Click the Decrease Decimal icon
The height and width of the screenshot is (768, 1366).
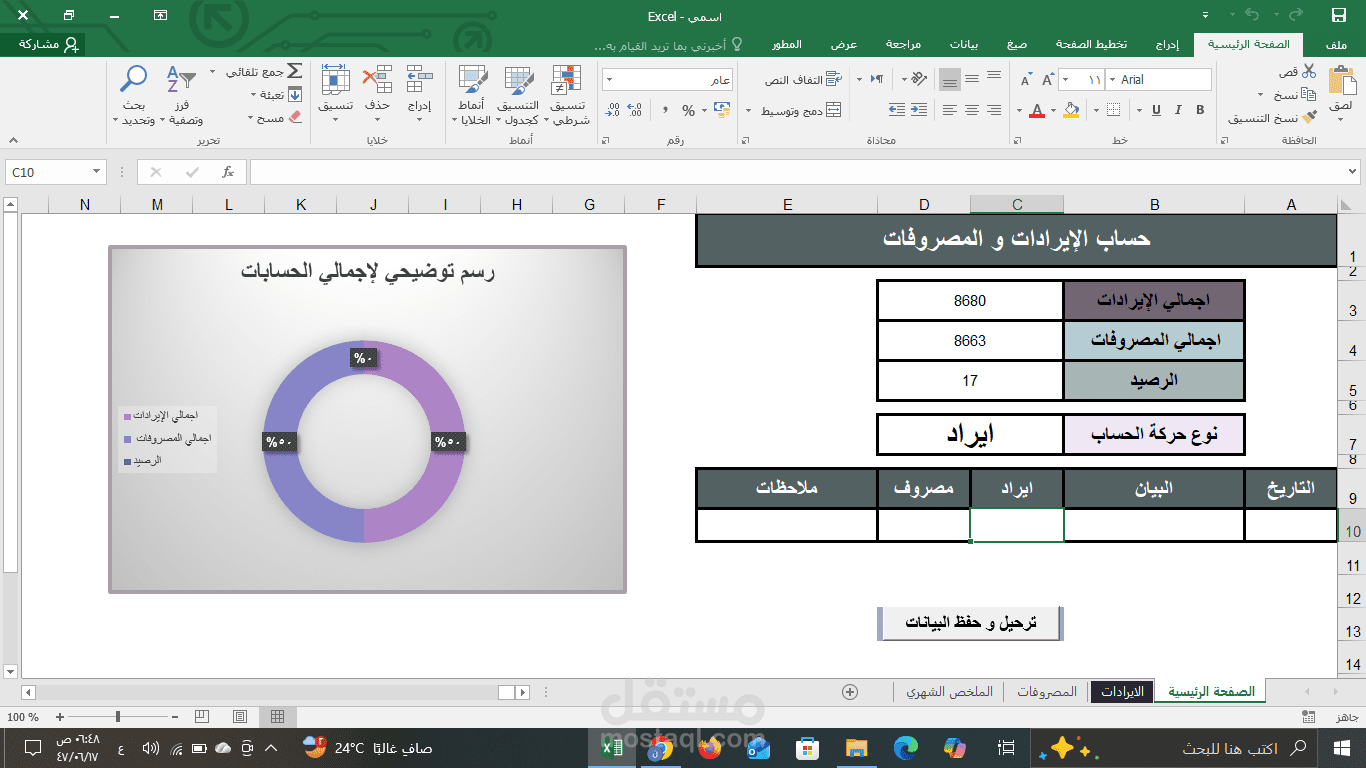click(x=612, y=110)
